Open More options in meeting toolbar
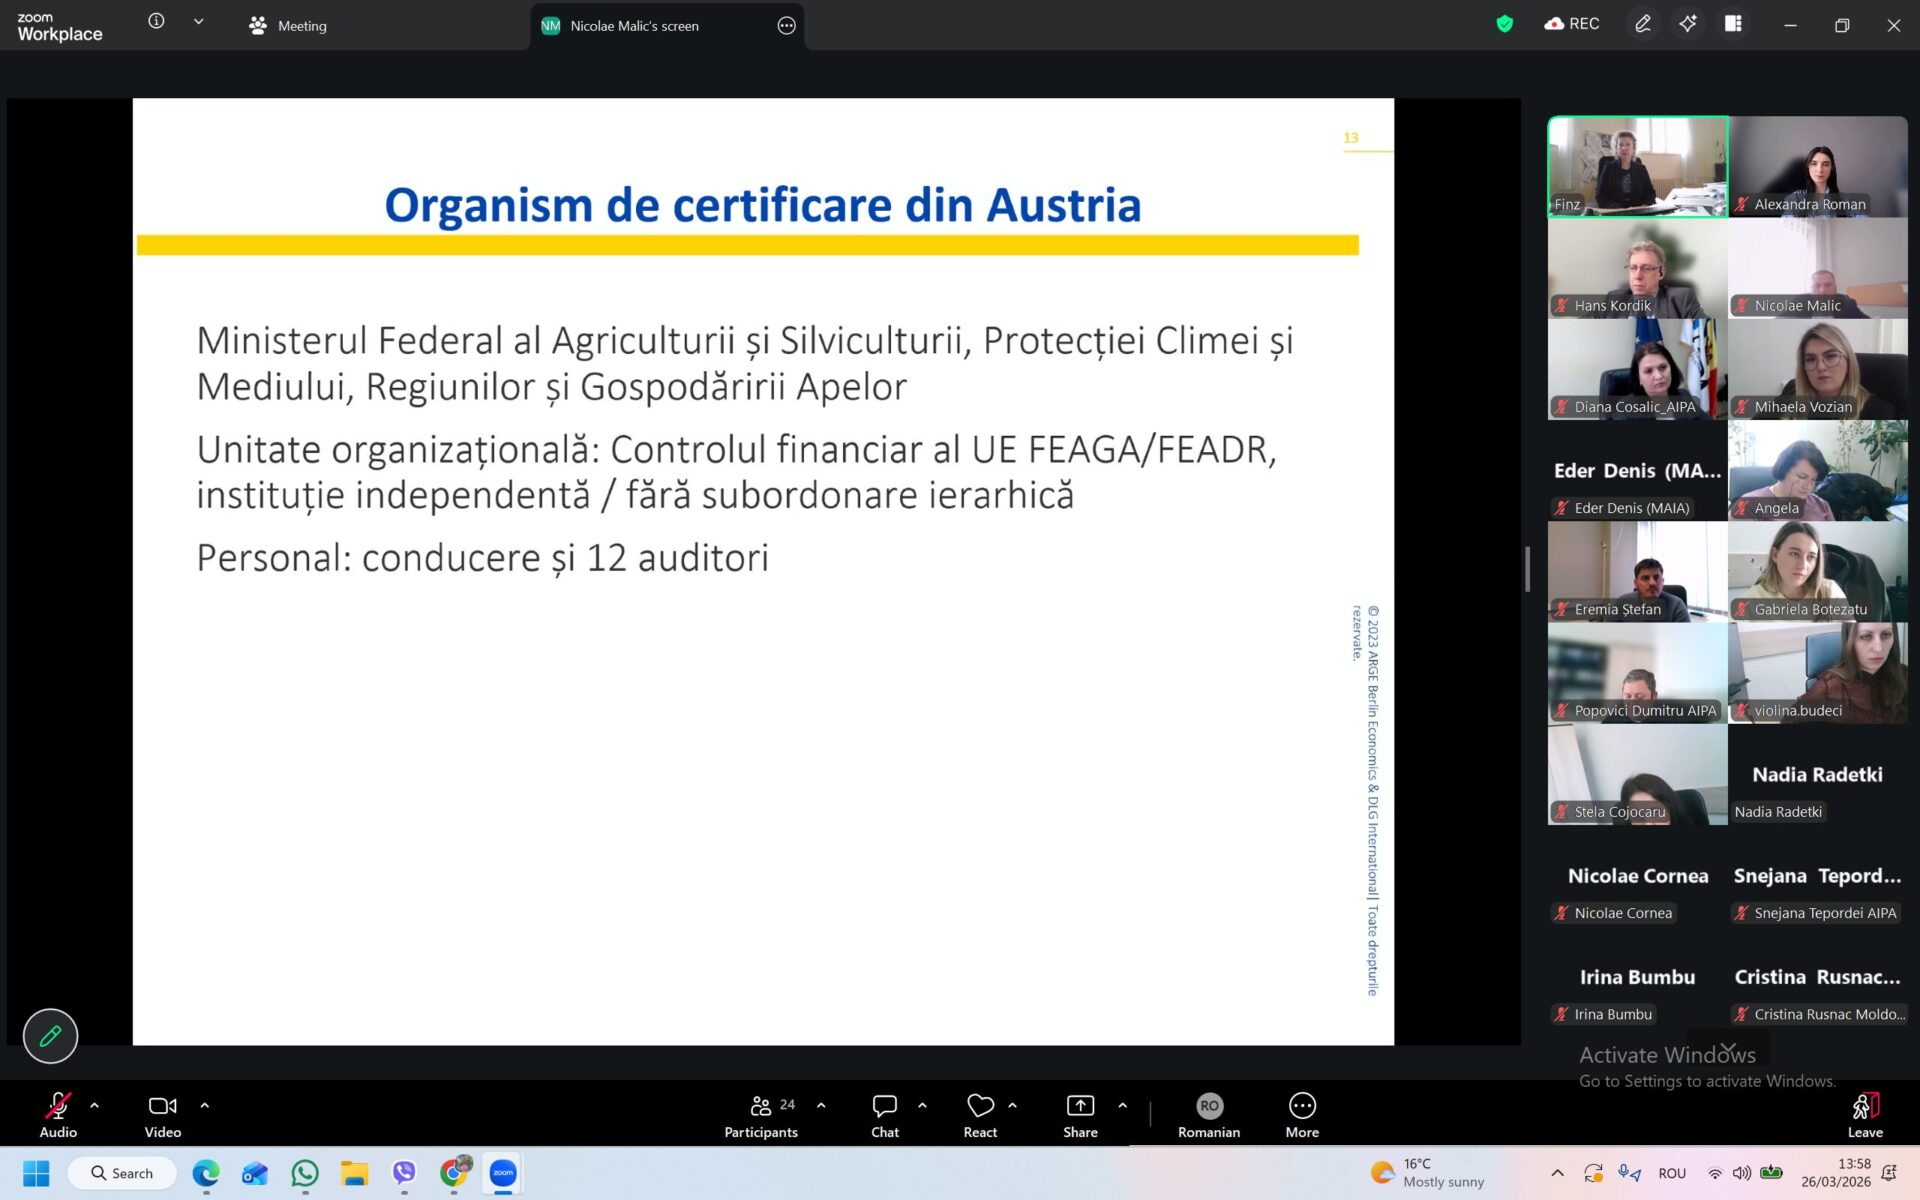The image size is (1920, 1200). tap(1302, 1114)
